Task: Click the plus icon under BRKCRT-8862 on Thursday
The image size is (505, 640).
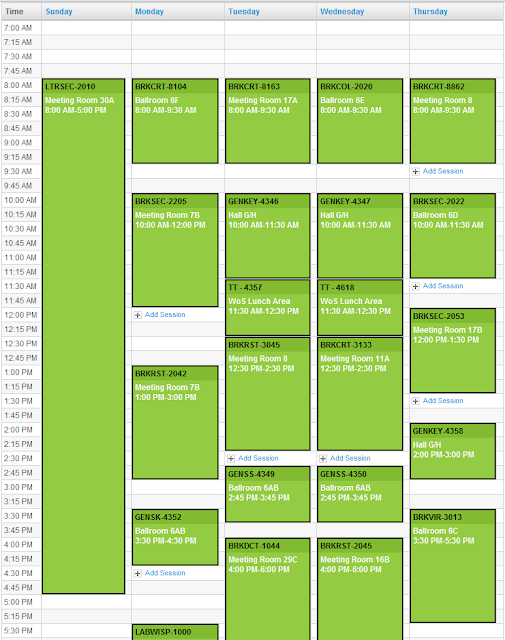Action: pos(416,171)
